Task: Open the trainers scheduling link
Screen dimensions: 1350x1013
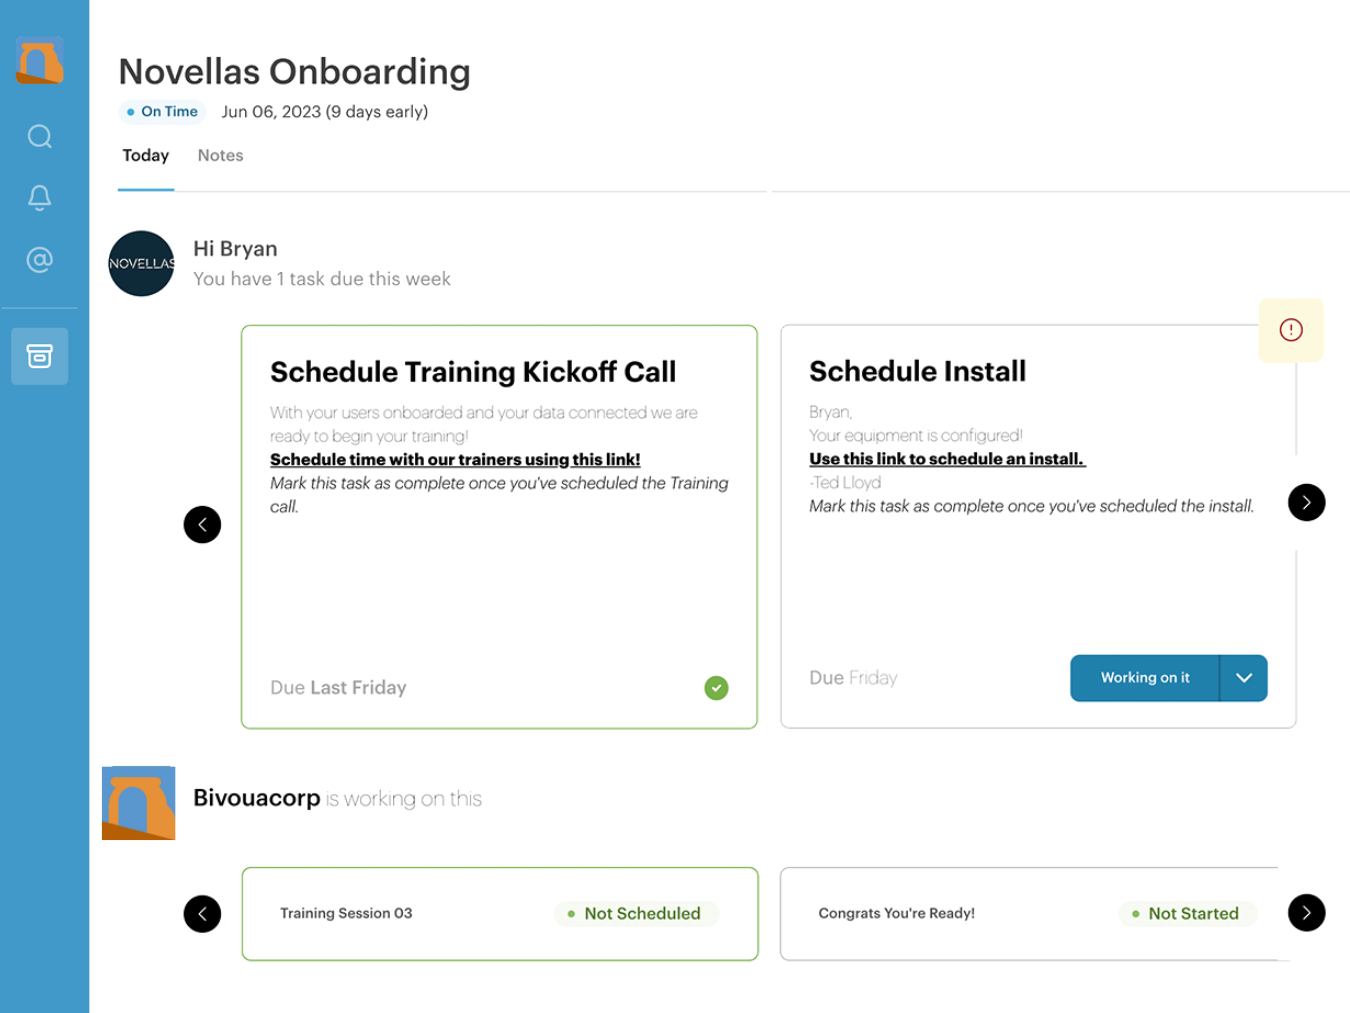Action: (455, 459)
